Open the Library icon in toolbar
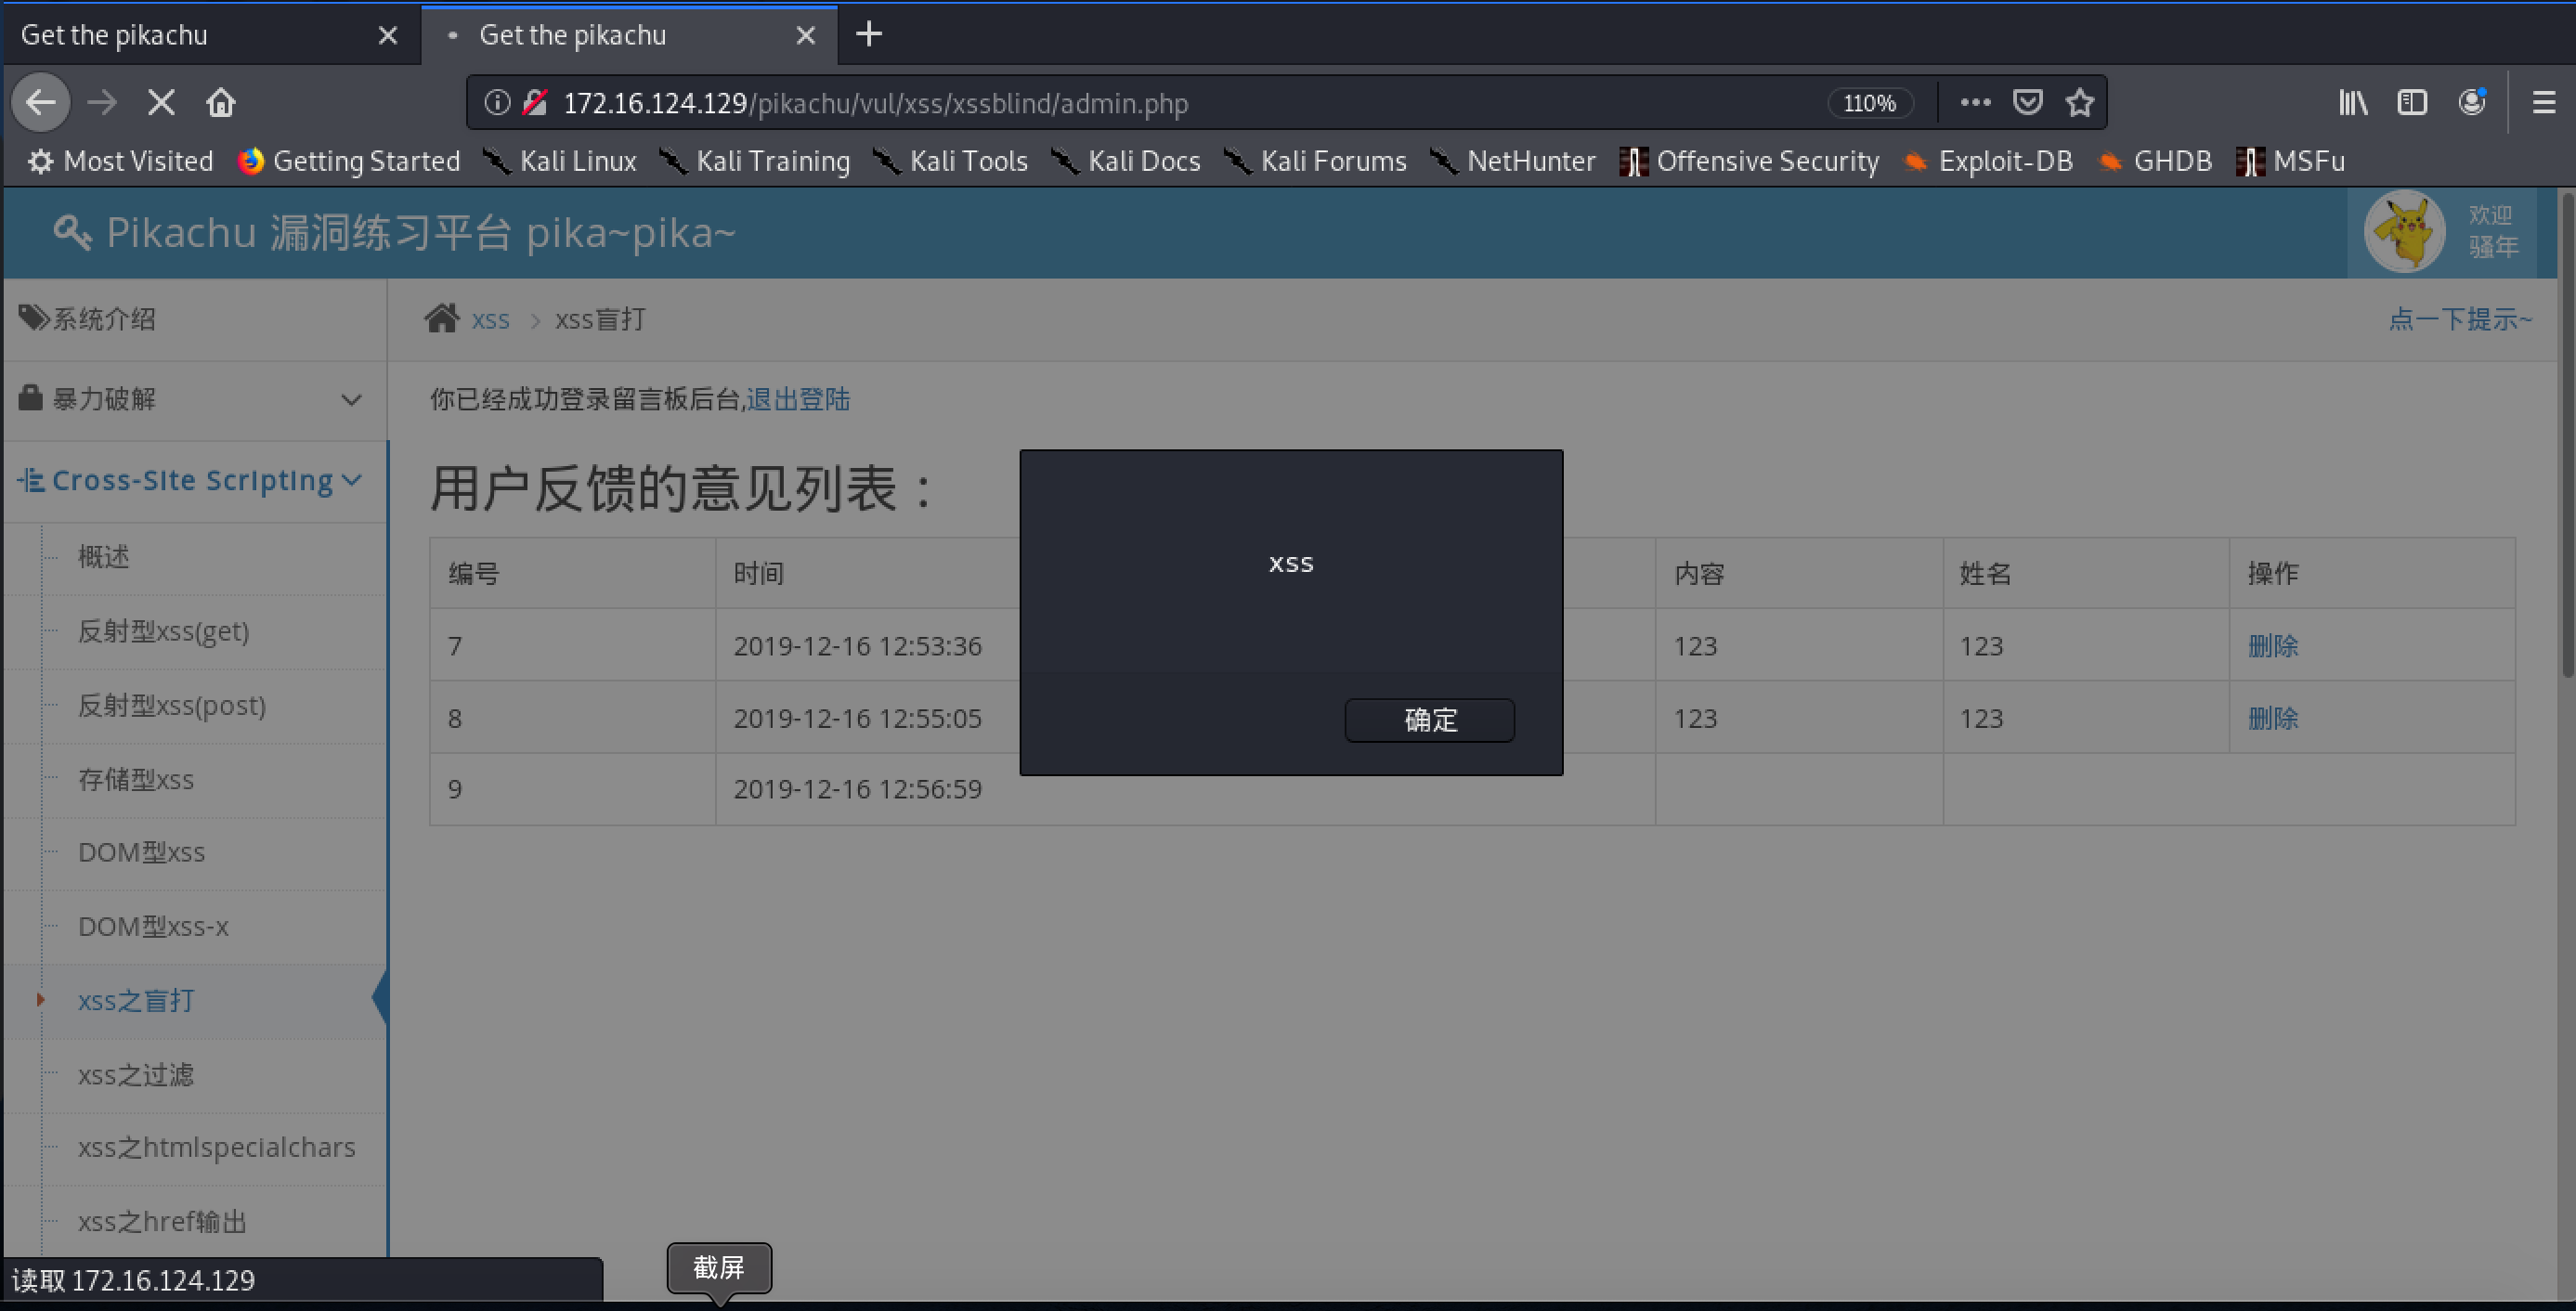Viewport: 2576px width, 1311px height. pos(2352,103)
